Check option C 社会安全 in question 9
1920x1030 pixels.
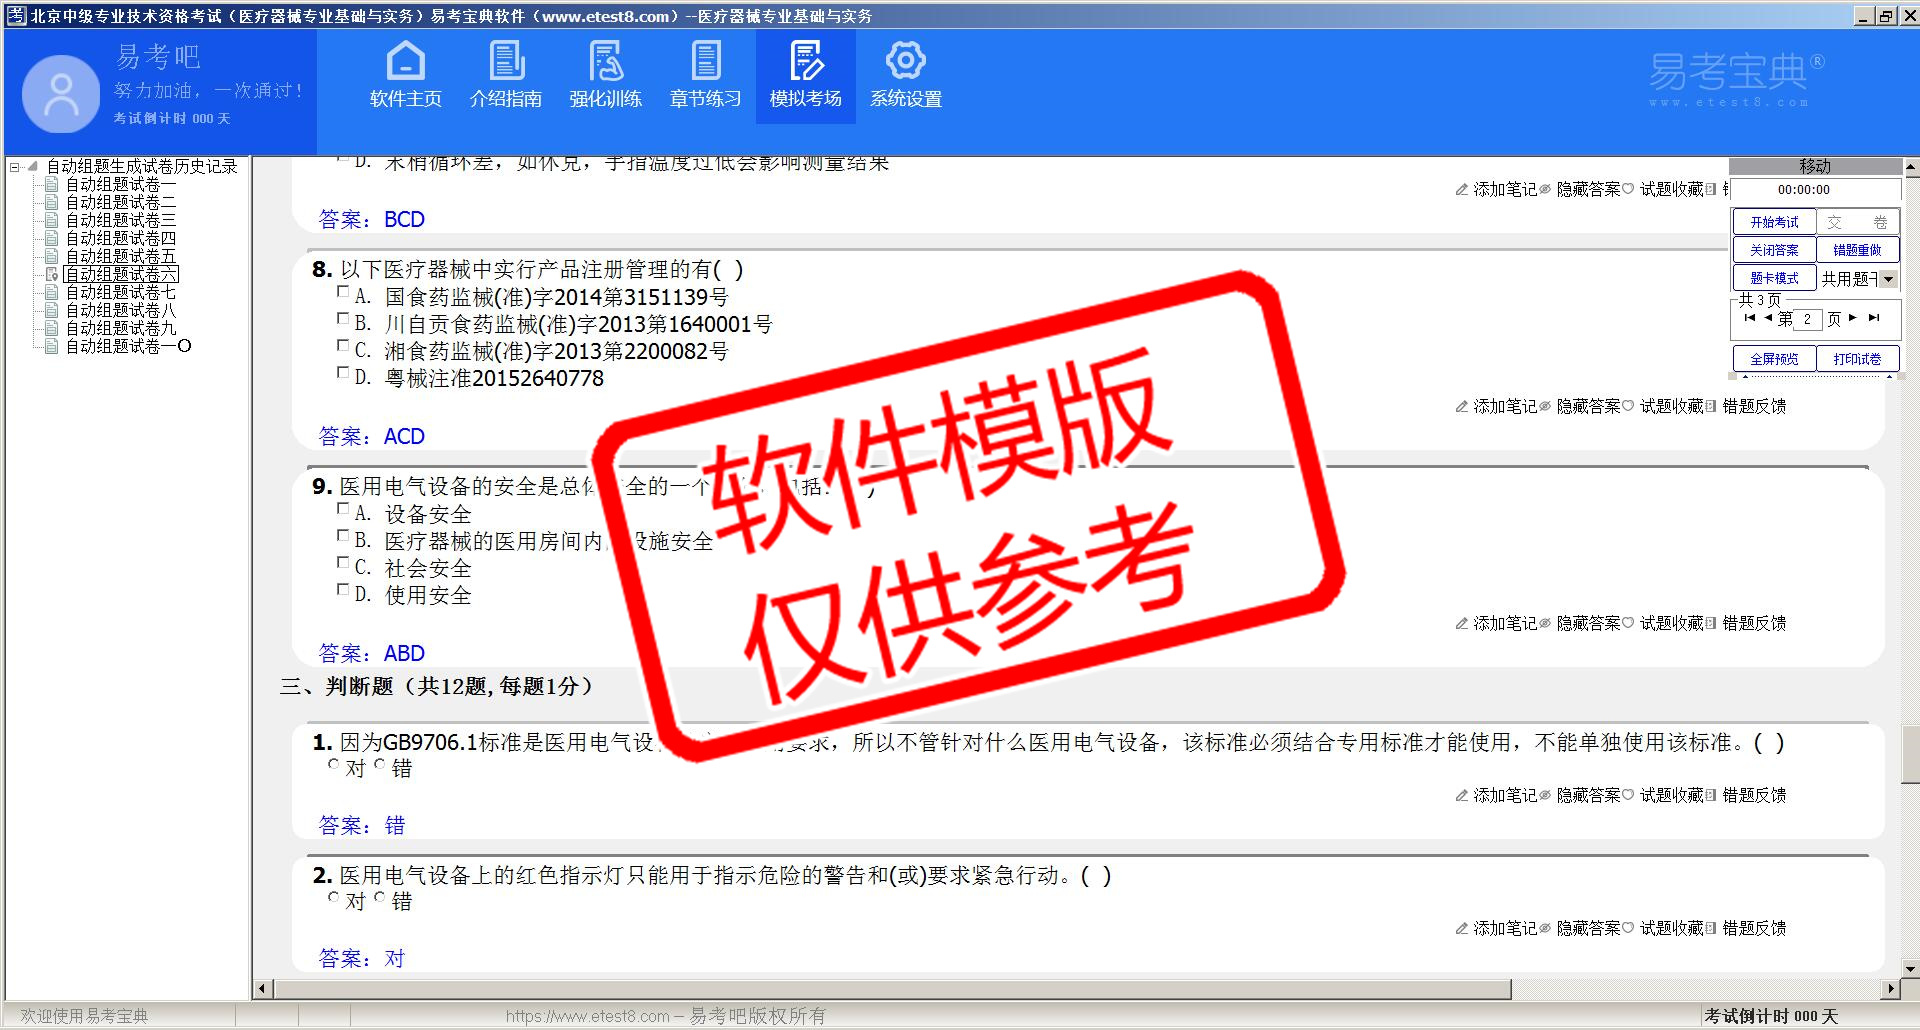pyautogui.click(x=343, y=564)
